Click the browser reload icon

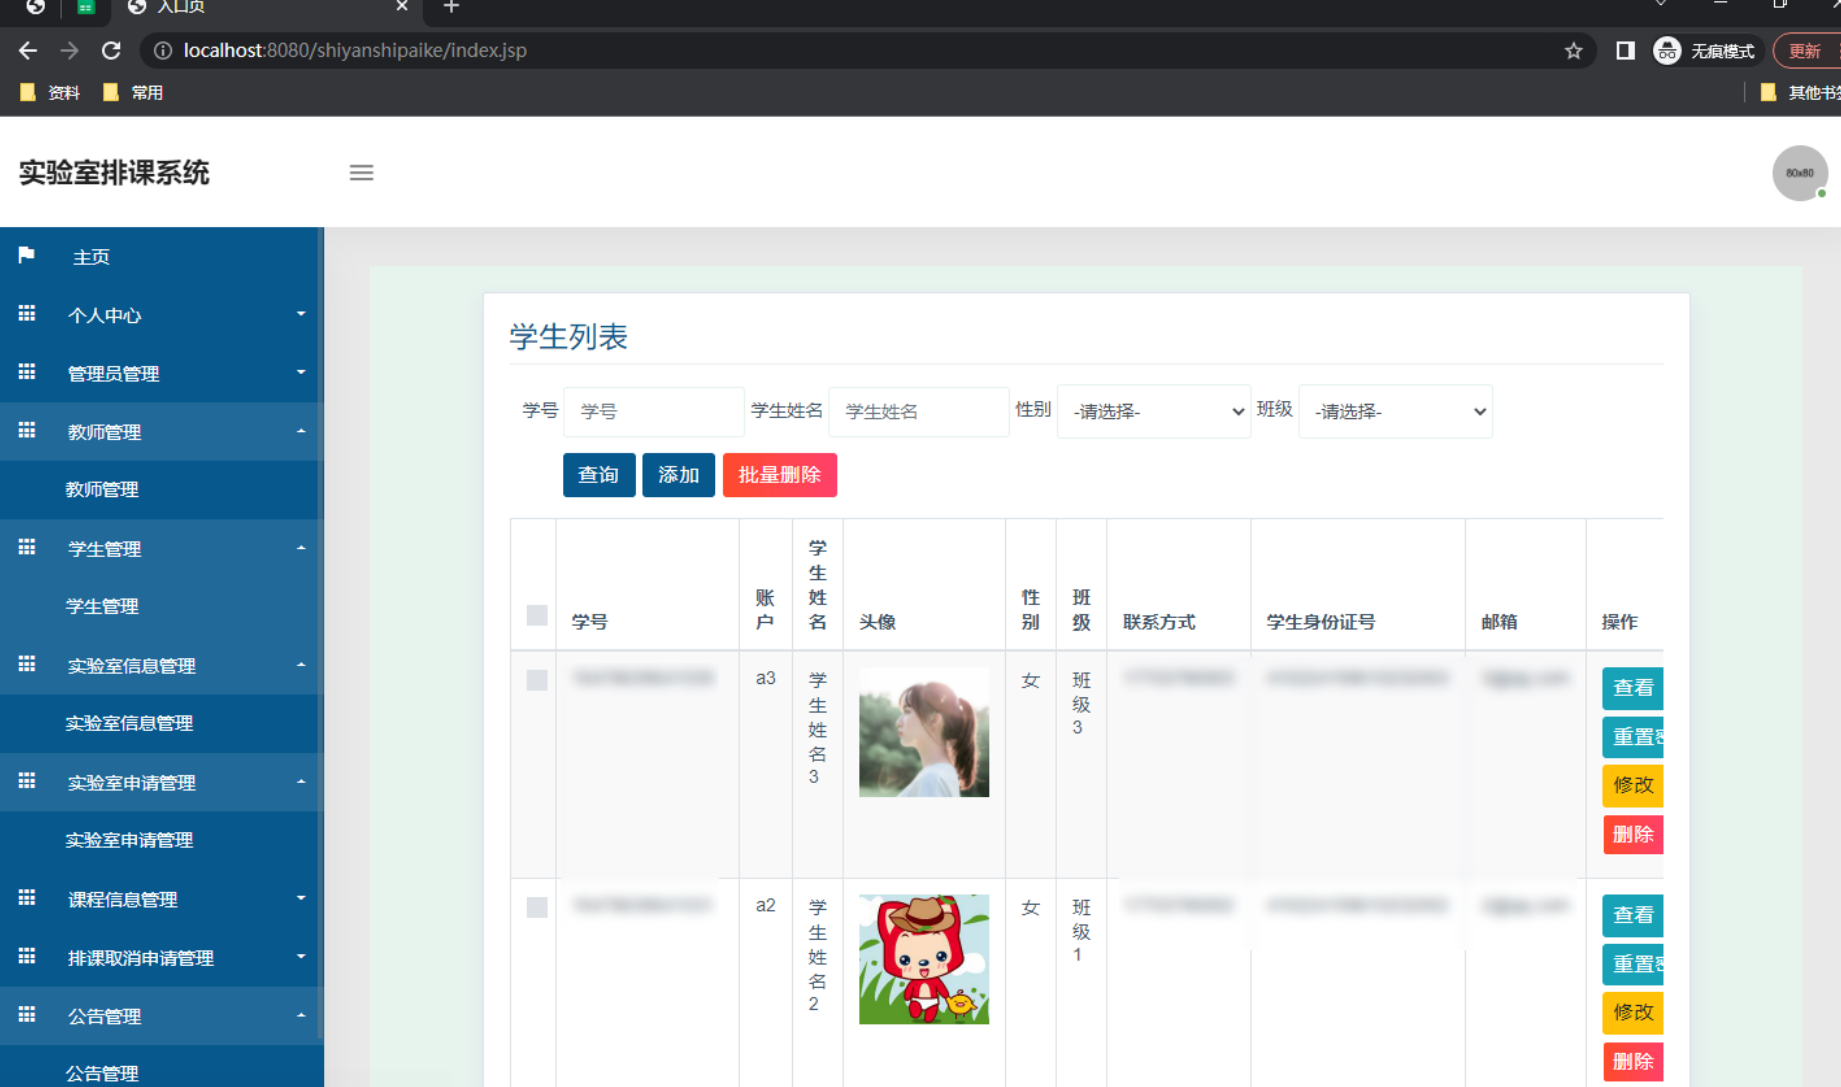[111, 50]
